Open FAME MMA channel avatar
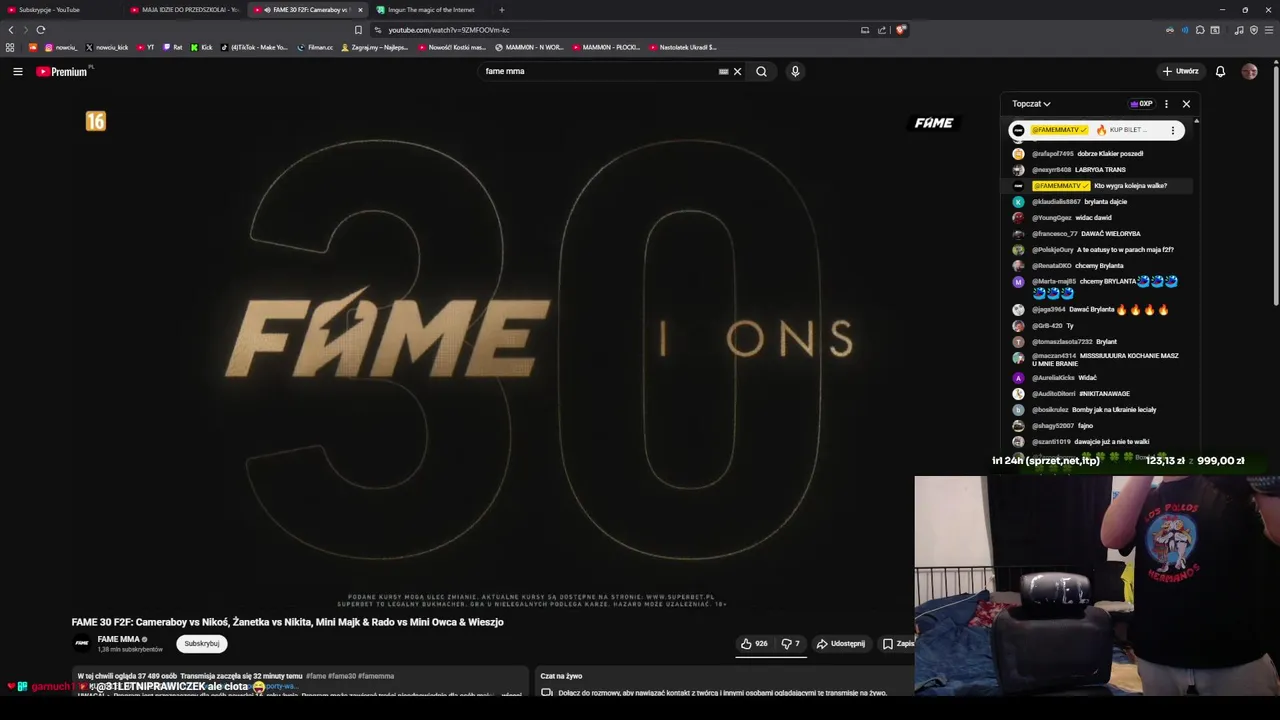This screenshot has height=720, width=1280. [x=82, y=643]
